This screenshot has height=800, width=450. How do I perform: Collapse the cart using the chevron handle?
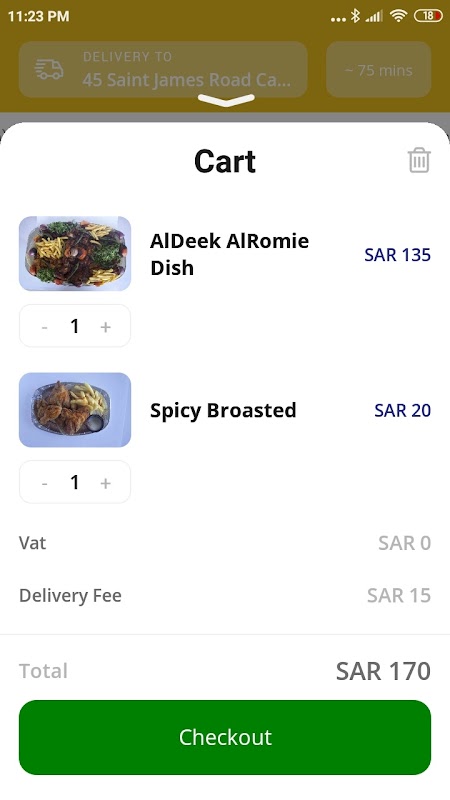click(x=226, y=101)
